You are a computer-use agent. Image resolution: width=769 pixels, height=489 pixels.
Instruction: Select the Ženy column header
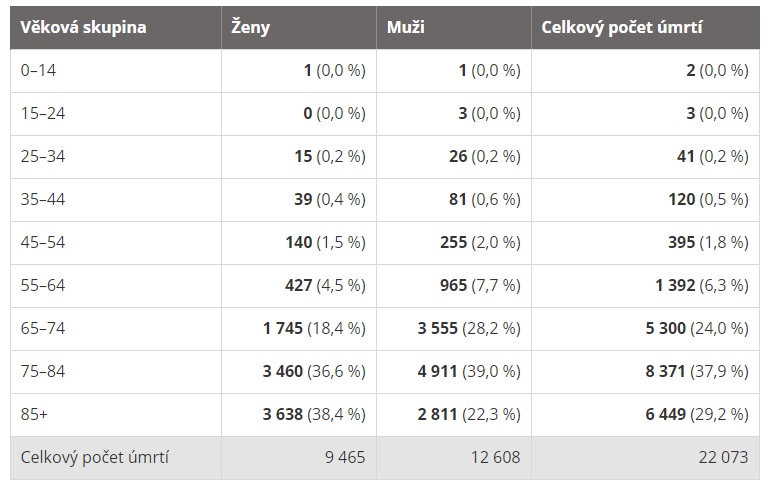click(299, 27)
